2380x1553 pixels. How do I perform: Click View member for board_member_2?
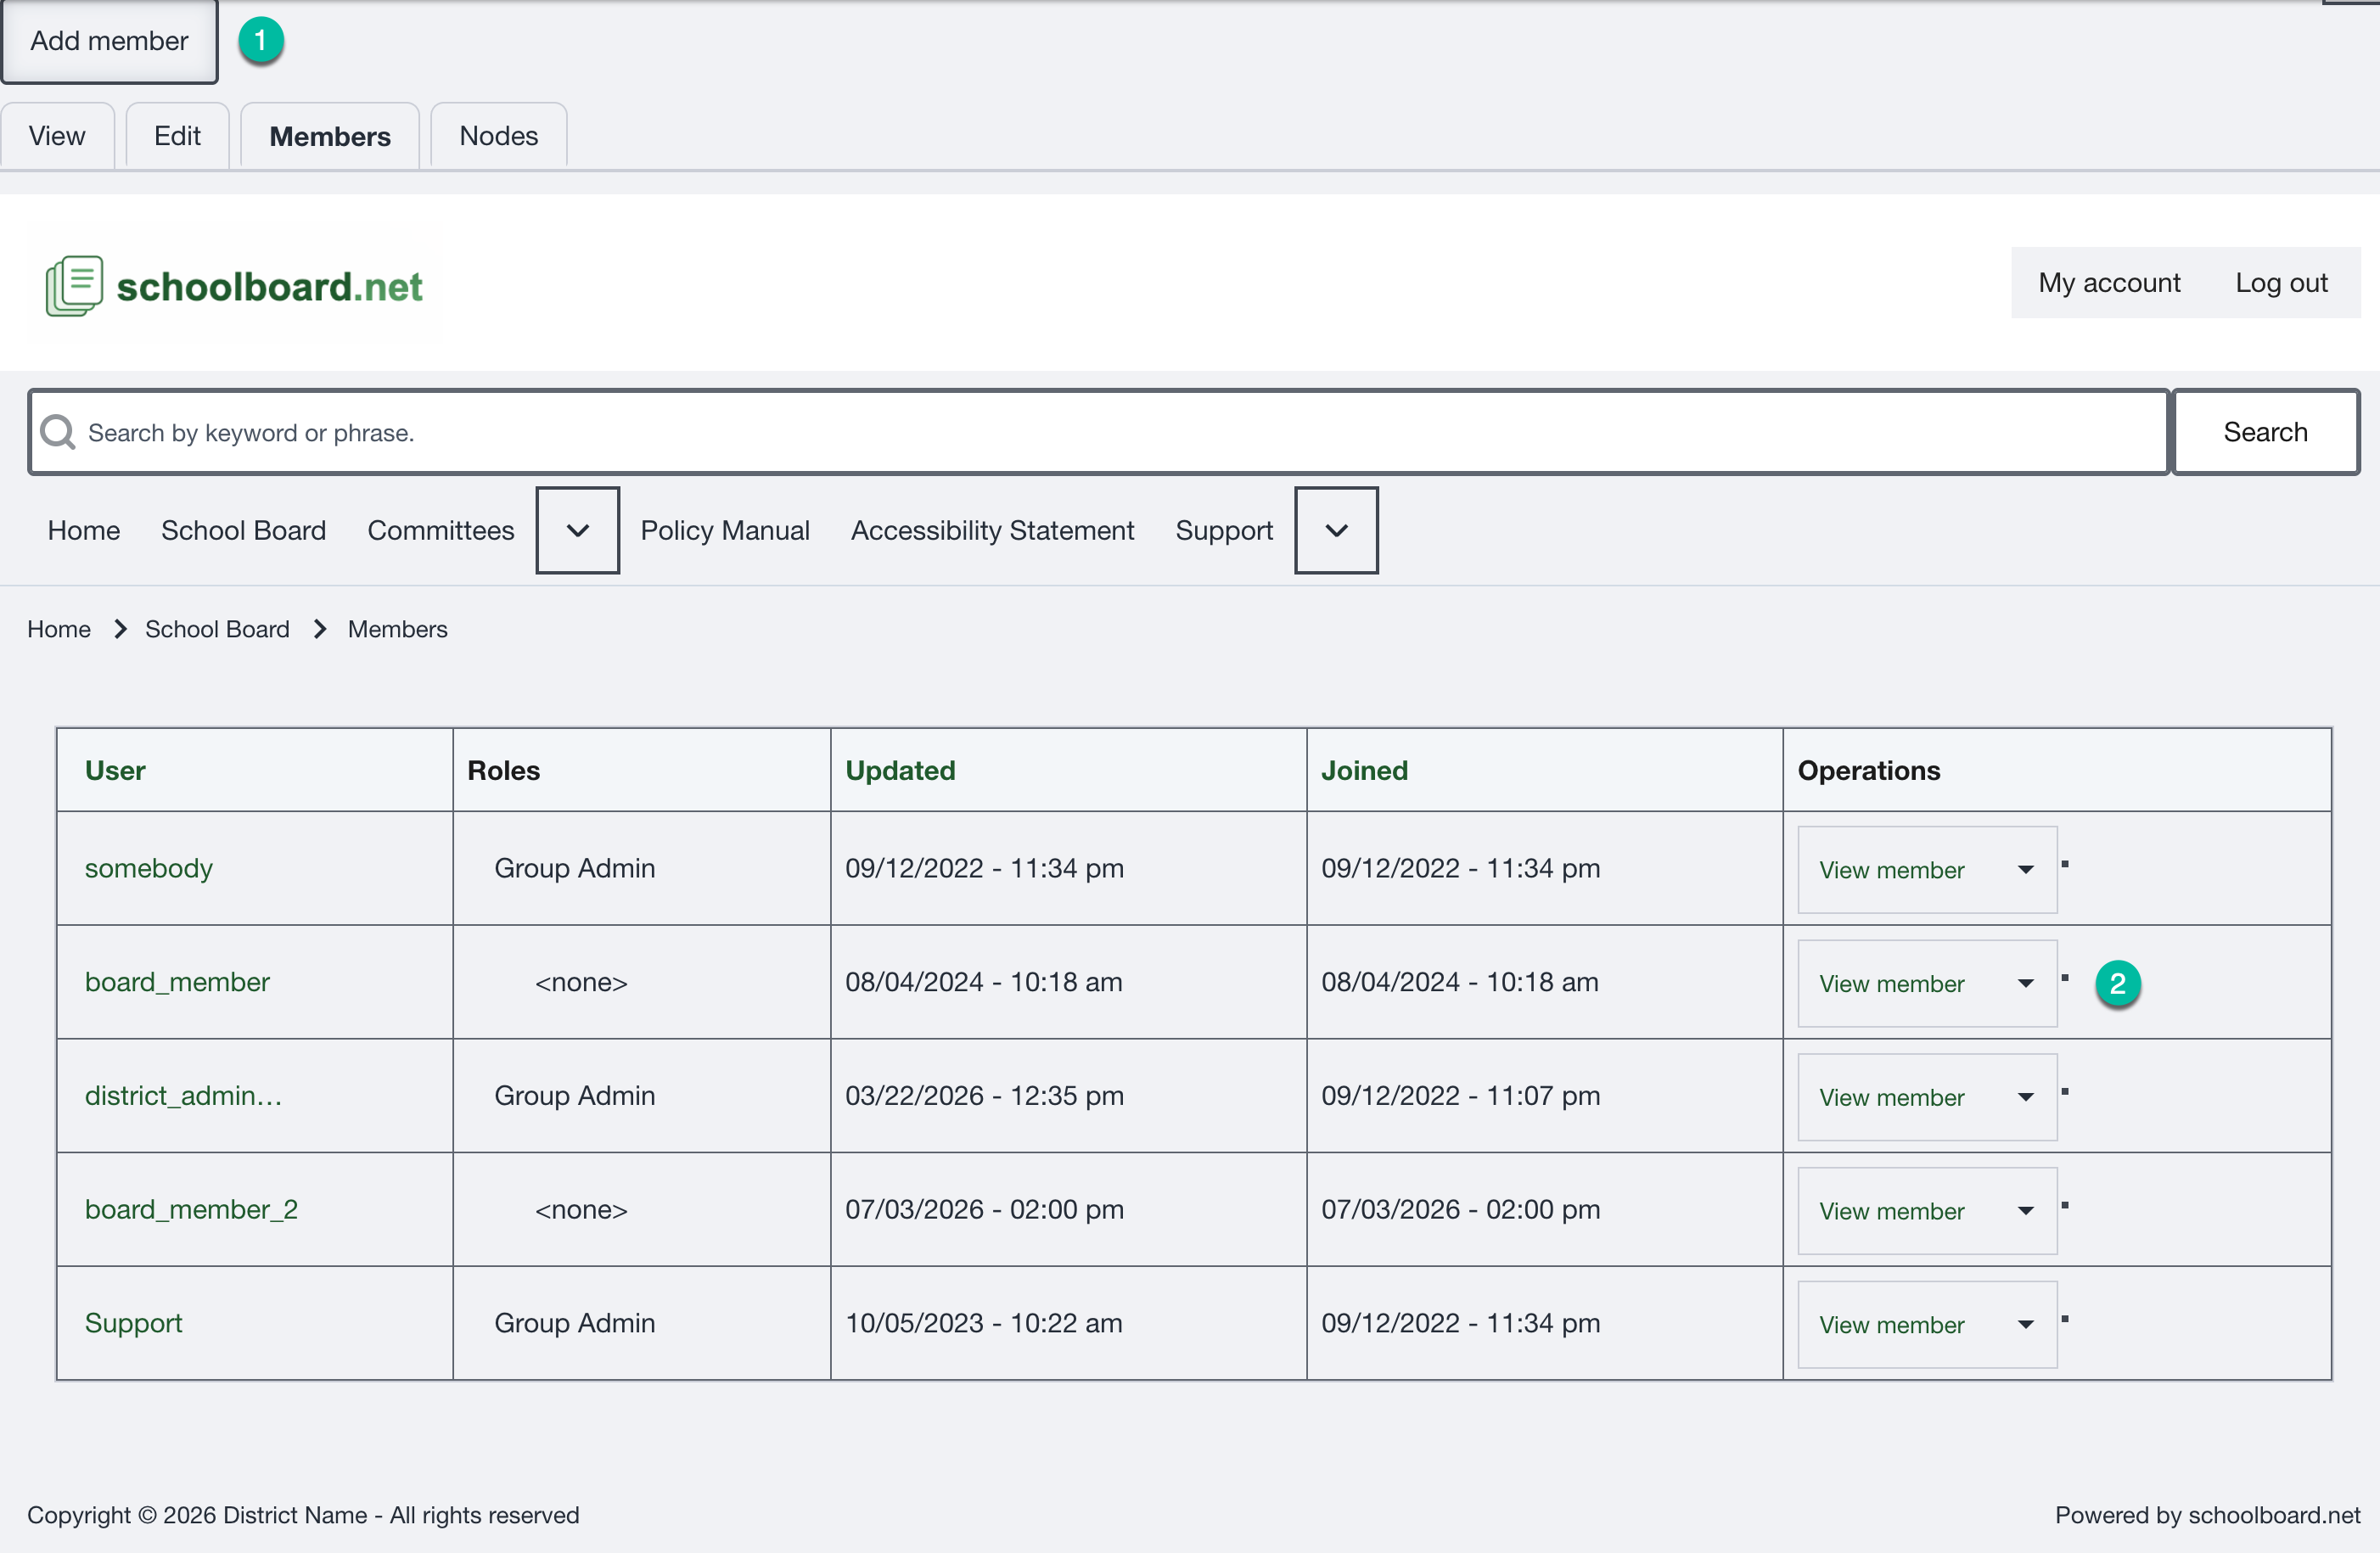(1891, 1212)
